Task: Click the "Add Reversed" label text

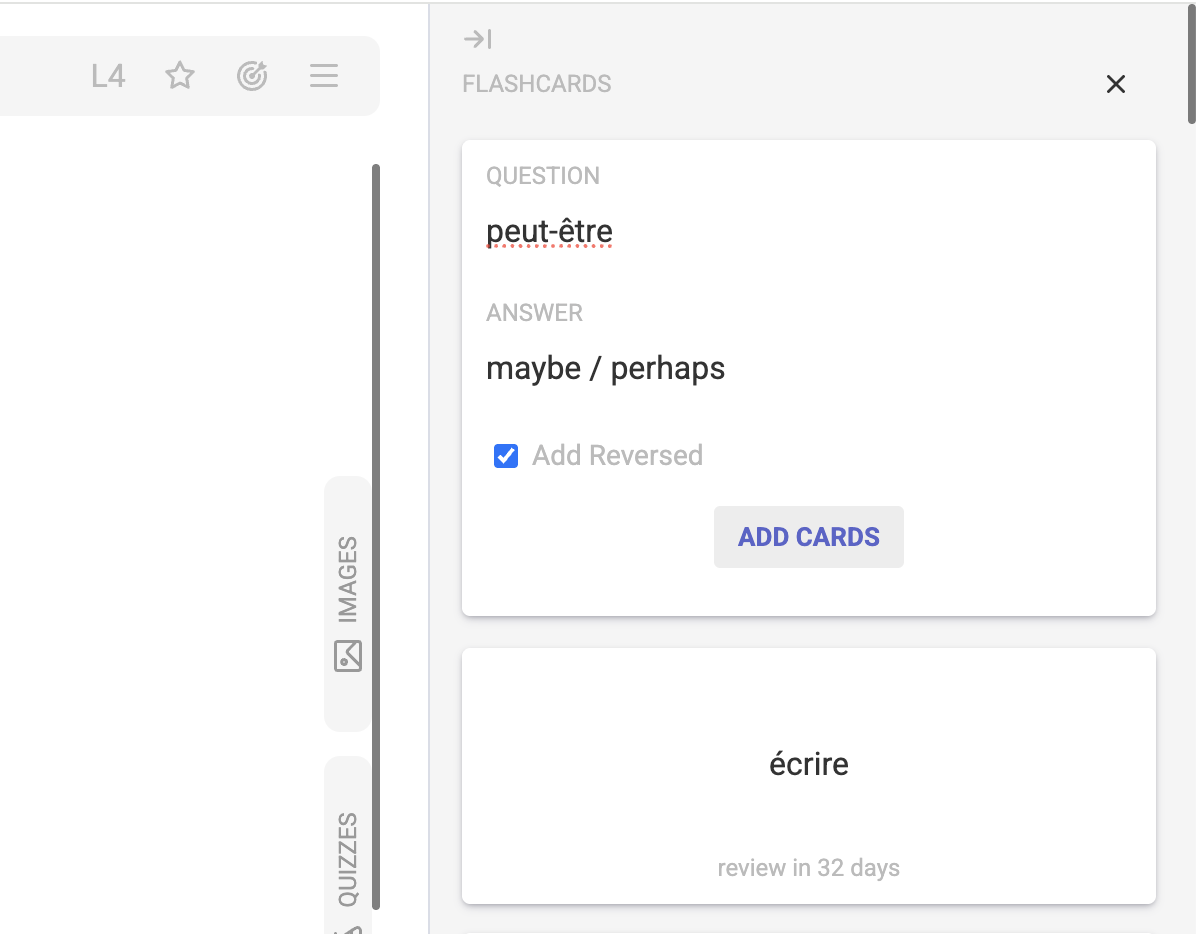Action: 617,456
